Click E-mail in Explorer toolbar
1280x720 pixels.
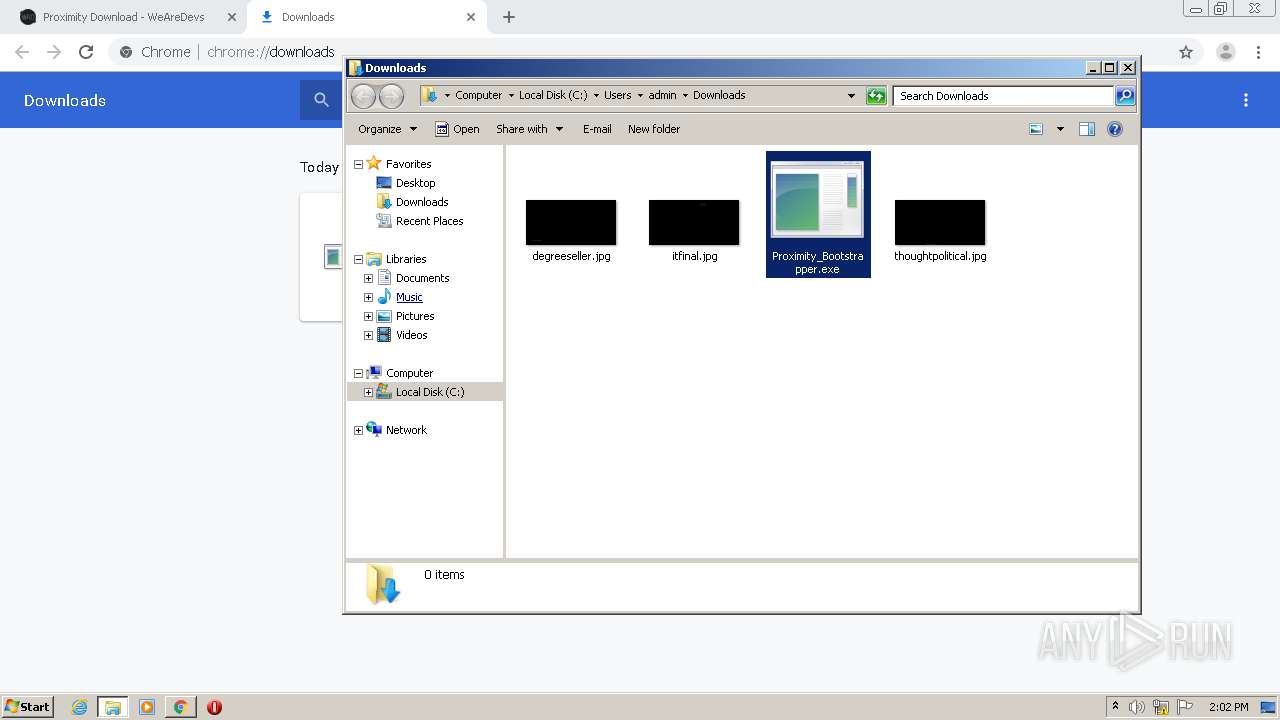(597, 129)
